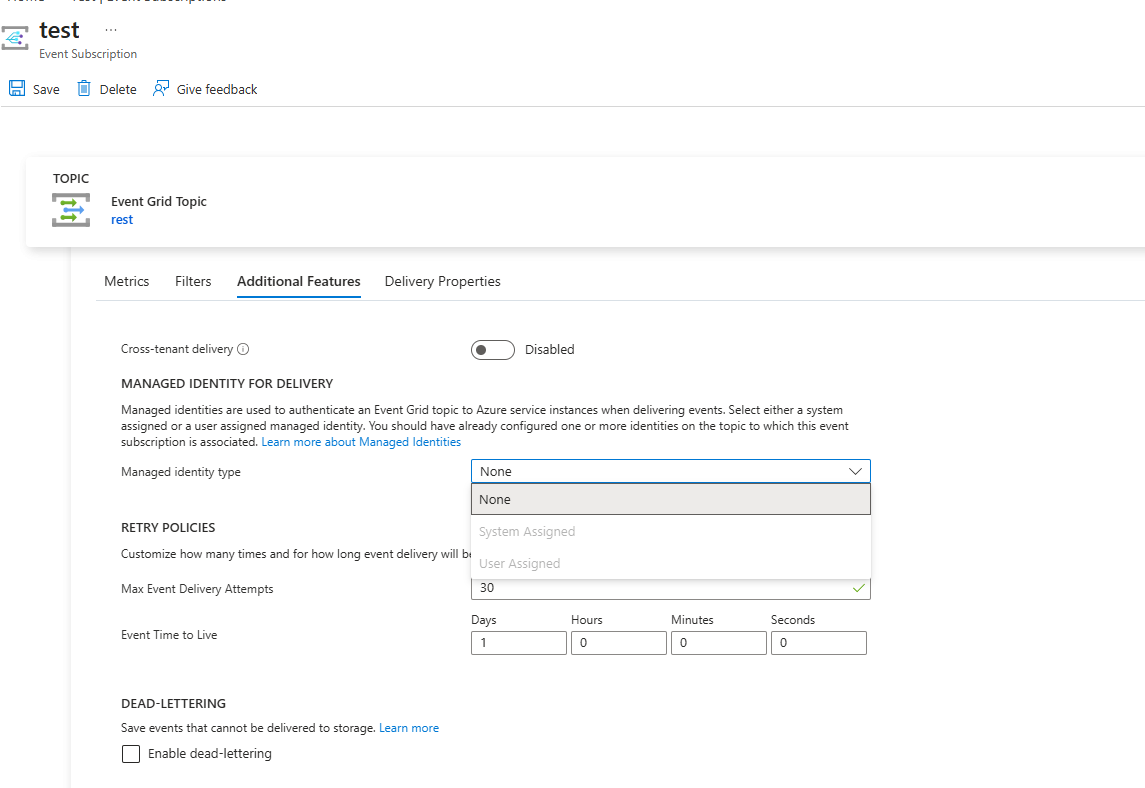
Task: Choose the System Assigned option
Action: point(670,532)
